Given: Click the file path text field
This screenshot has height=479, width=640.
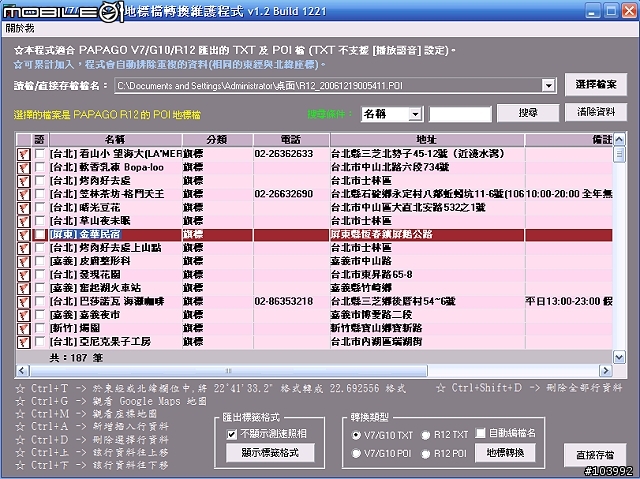Looking at the screenshot, I should [329, 86].
